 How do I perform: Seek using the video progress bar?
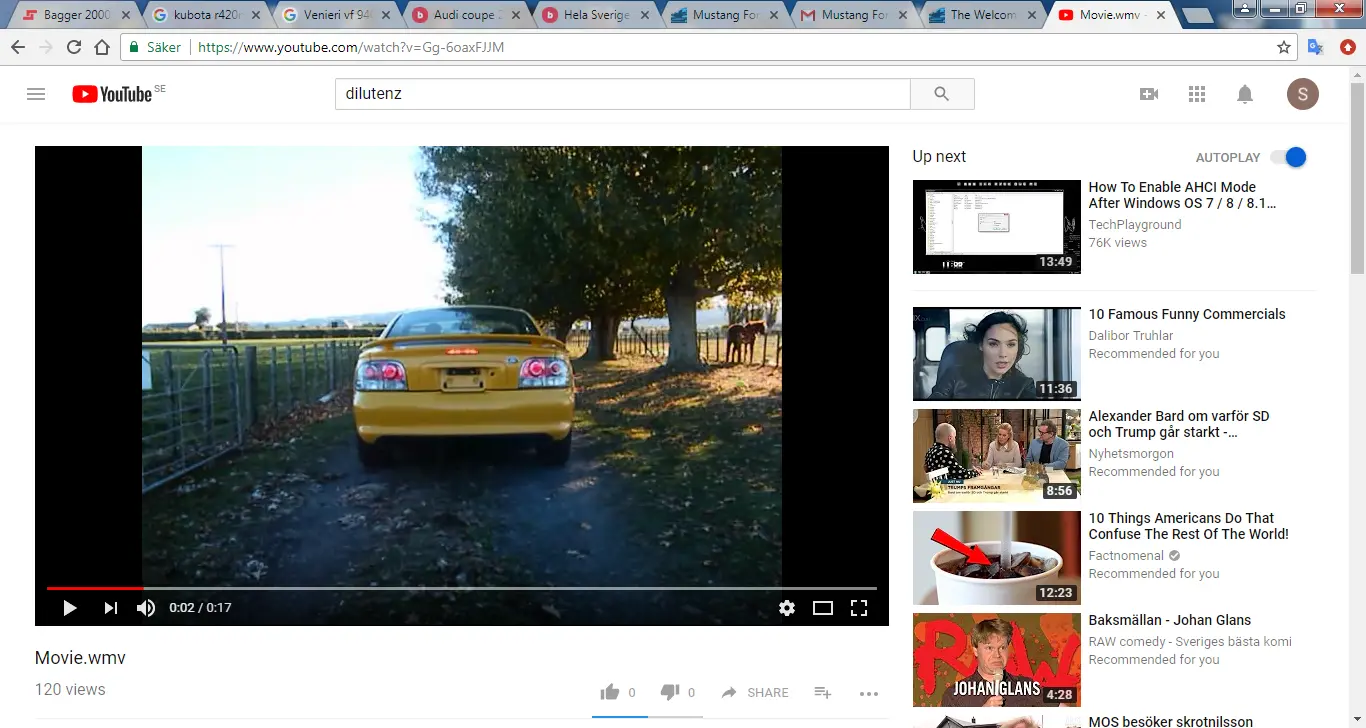(x=462, y=588)
